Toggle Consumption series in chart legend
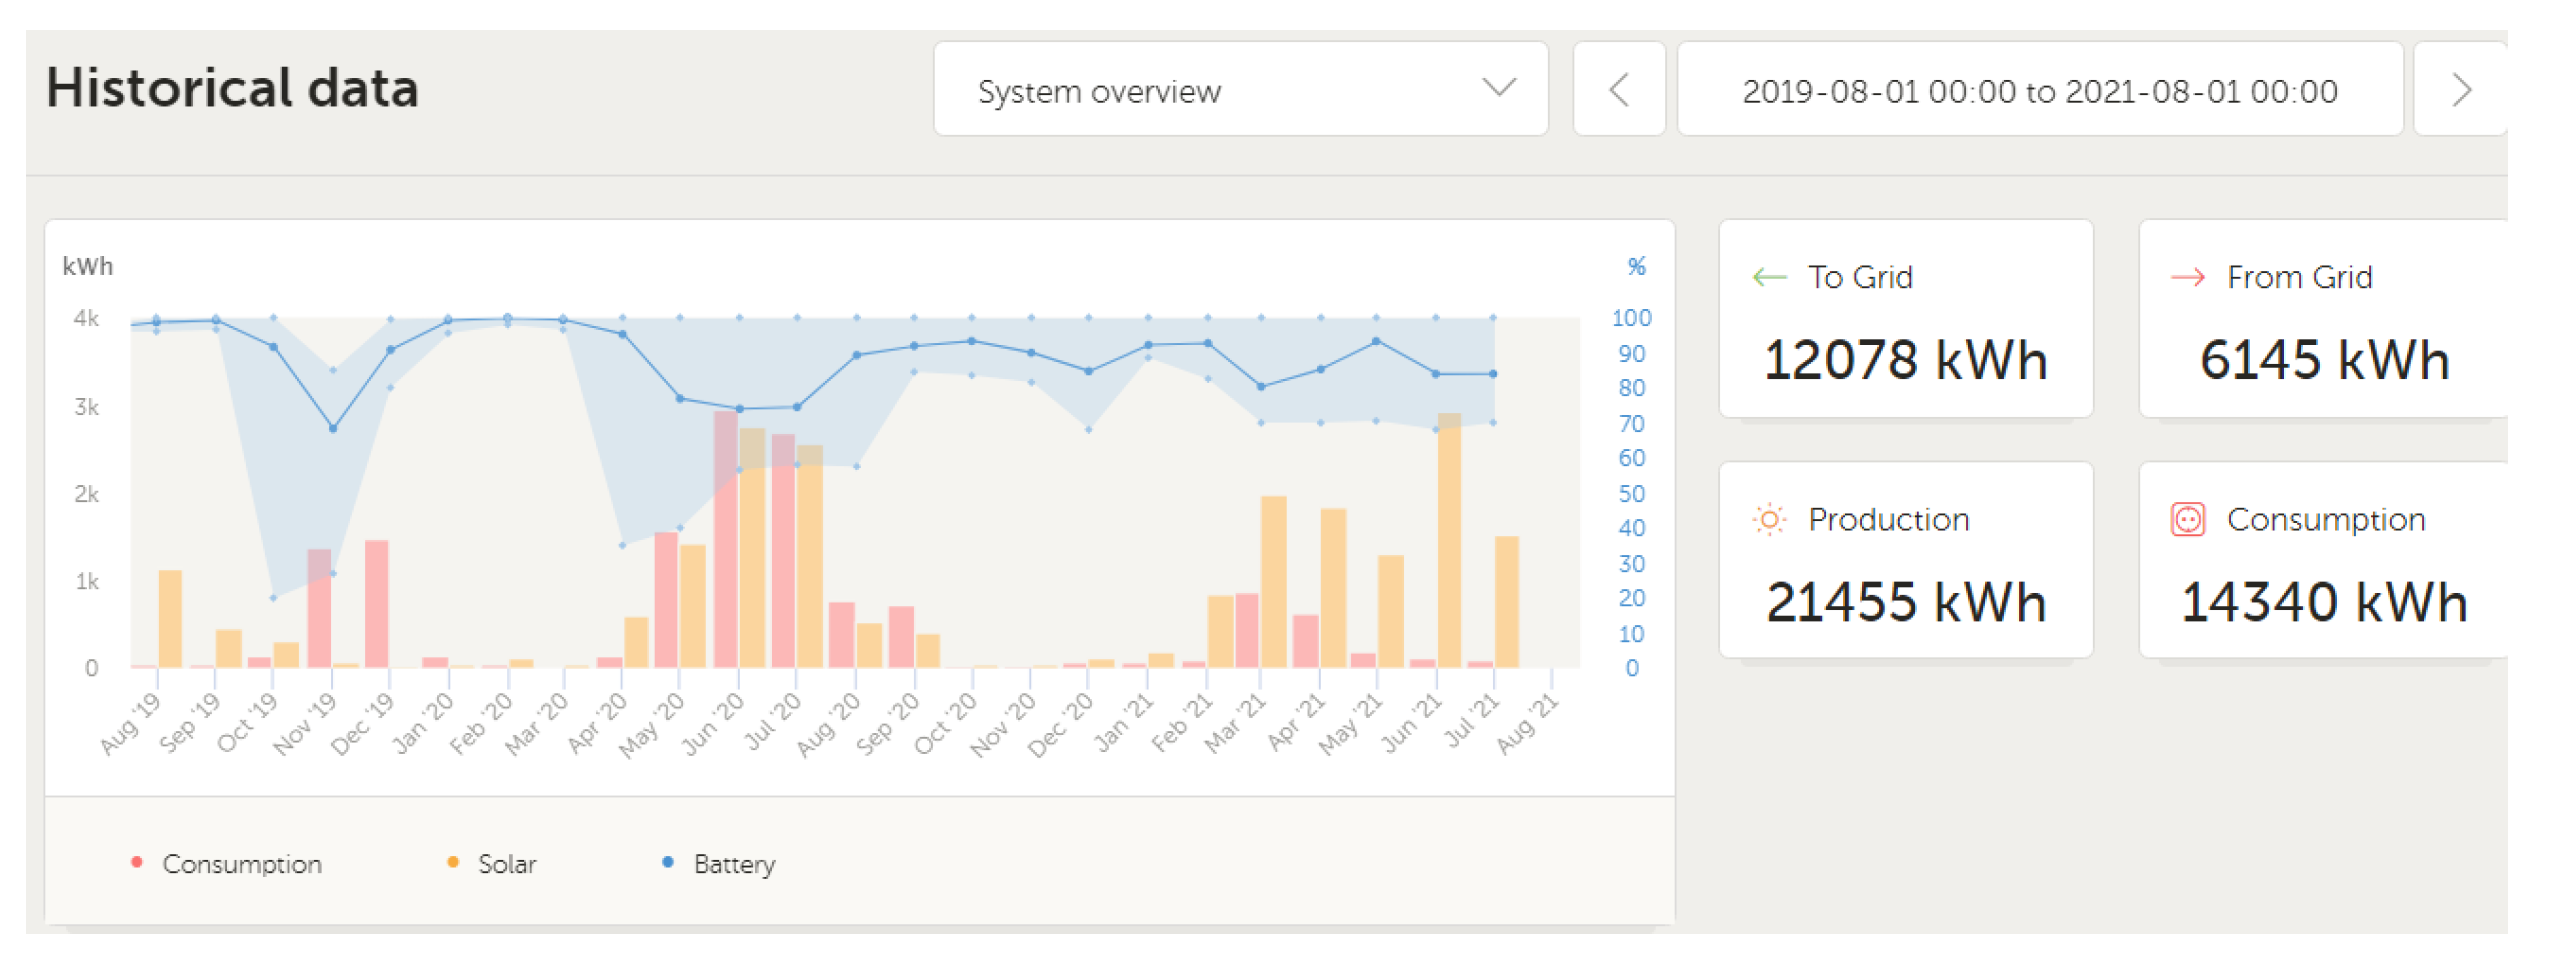This screenshot has width=2550, height=968. [241, 863]
